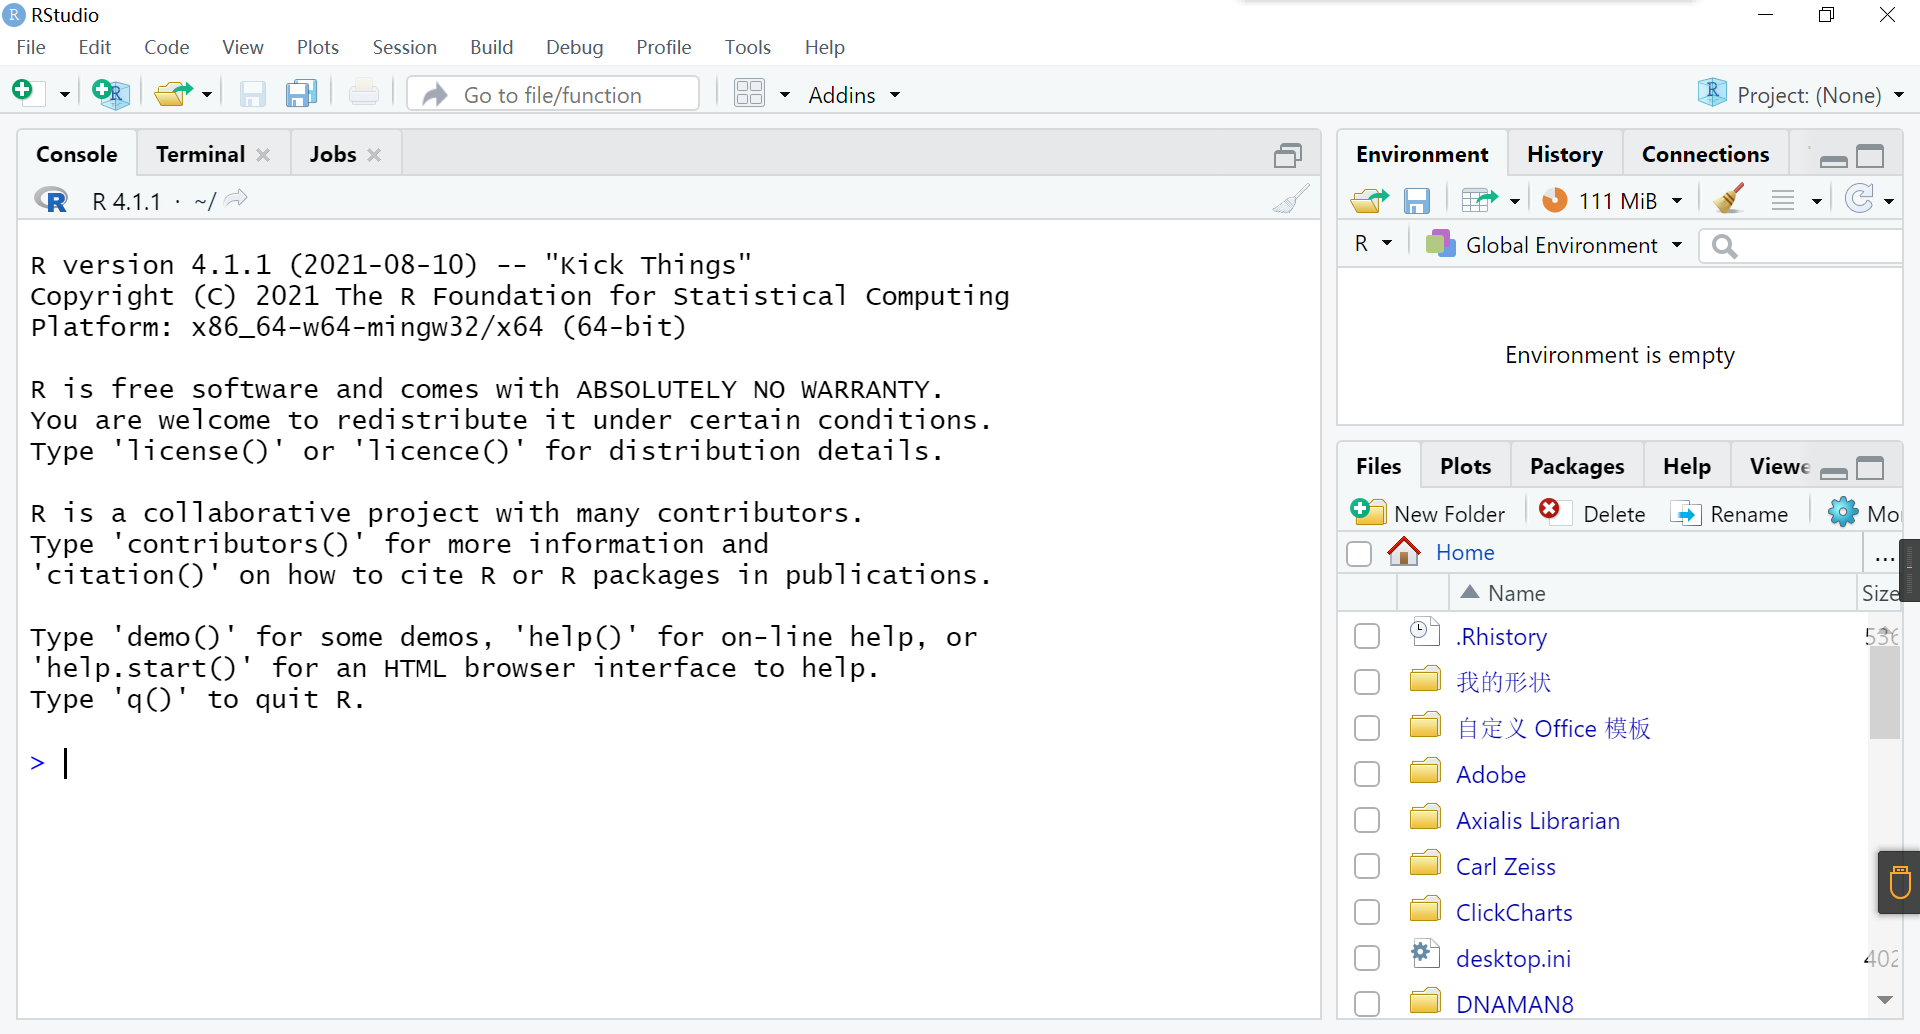Screen dimensions: 1920x1034
Task: Toggle the select-all checkbox beside Home
Action: 1359,553
